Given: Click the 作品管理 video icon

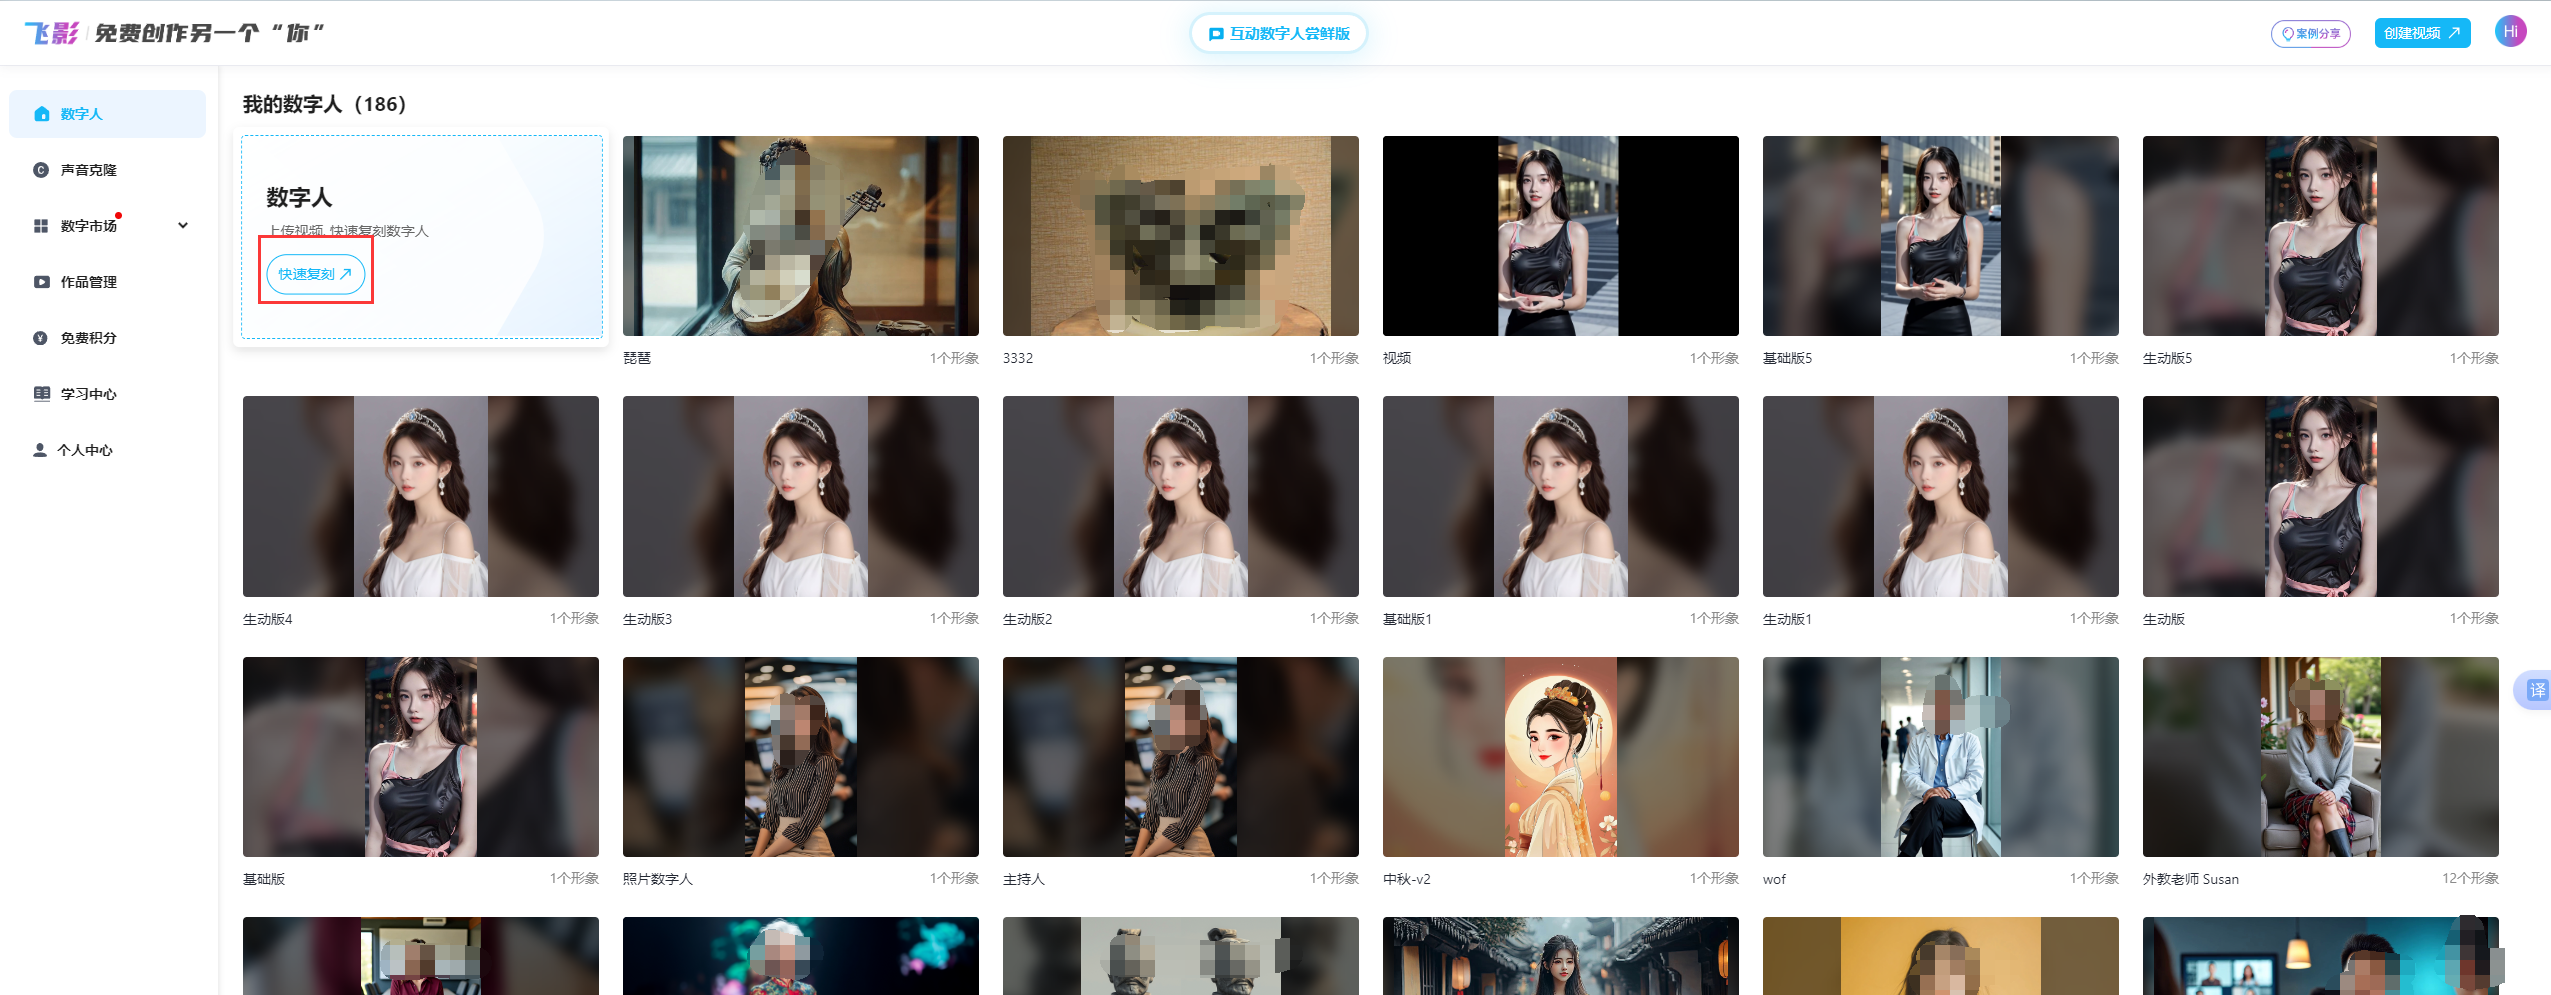Looking at the screenshot, I should [41, 282].
